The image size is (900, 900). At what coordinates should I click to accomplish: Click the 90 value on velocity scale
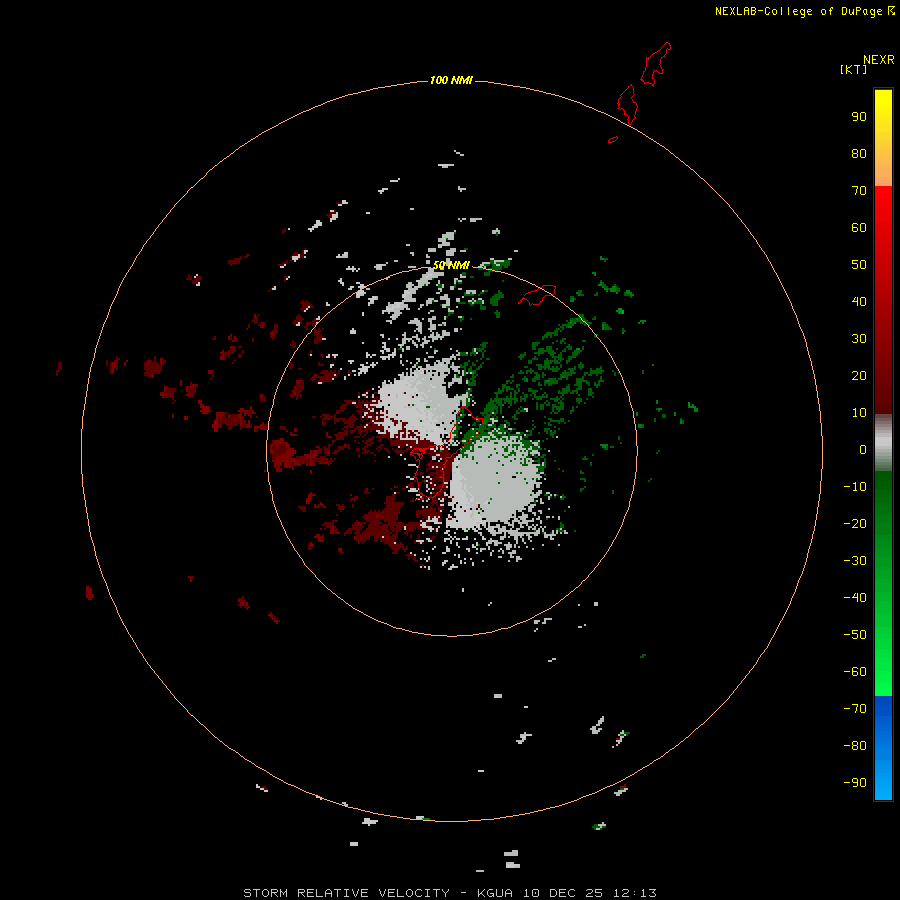click(859, 117)
